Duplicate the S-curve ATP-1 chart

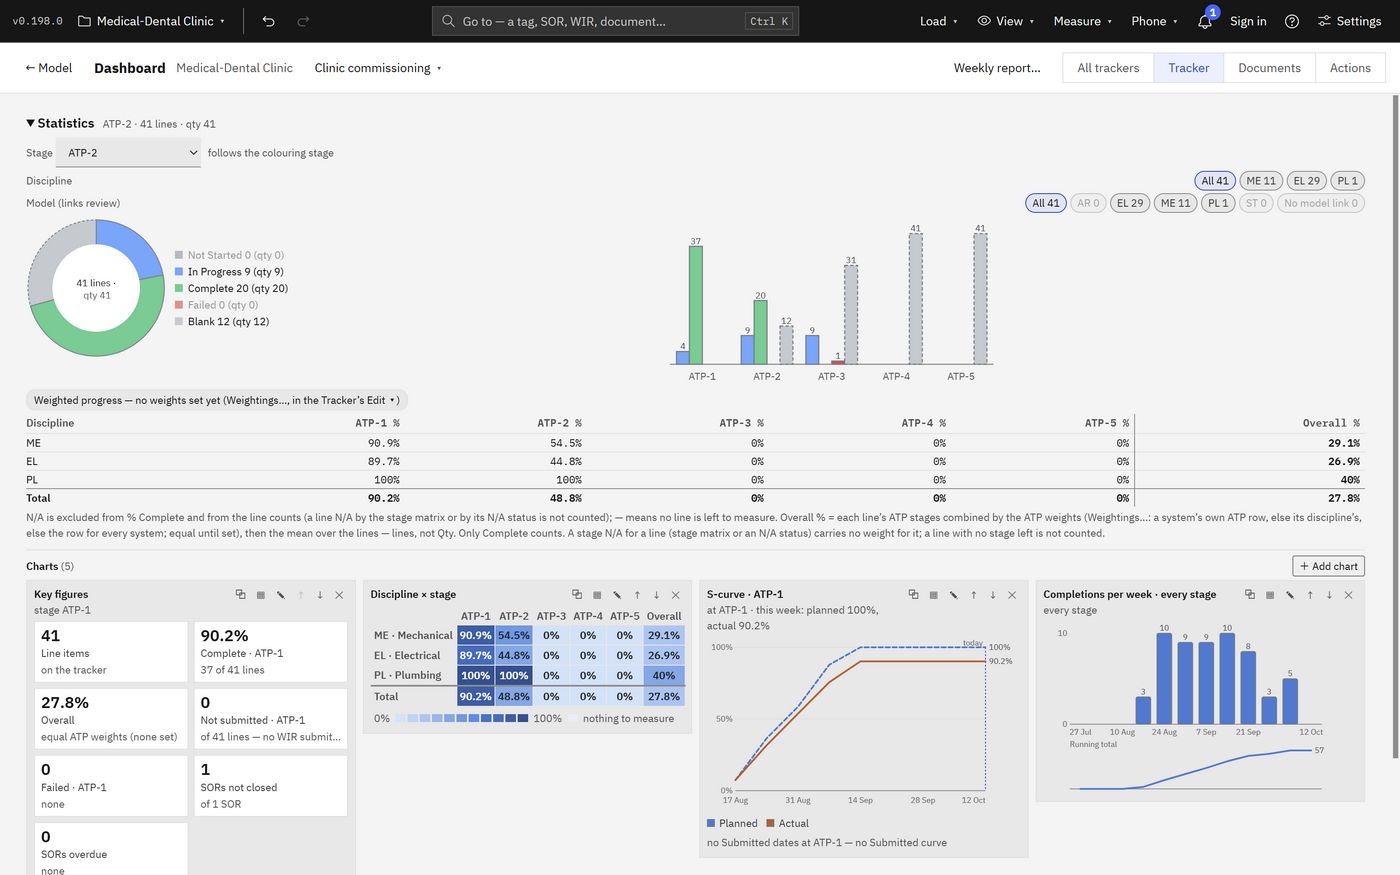[x=913, y=594]
